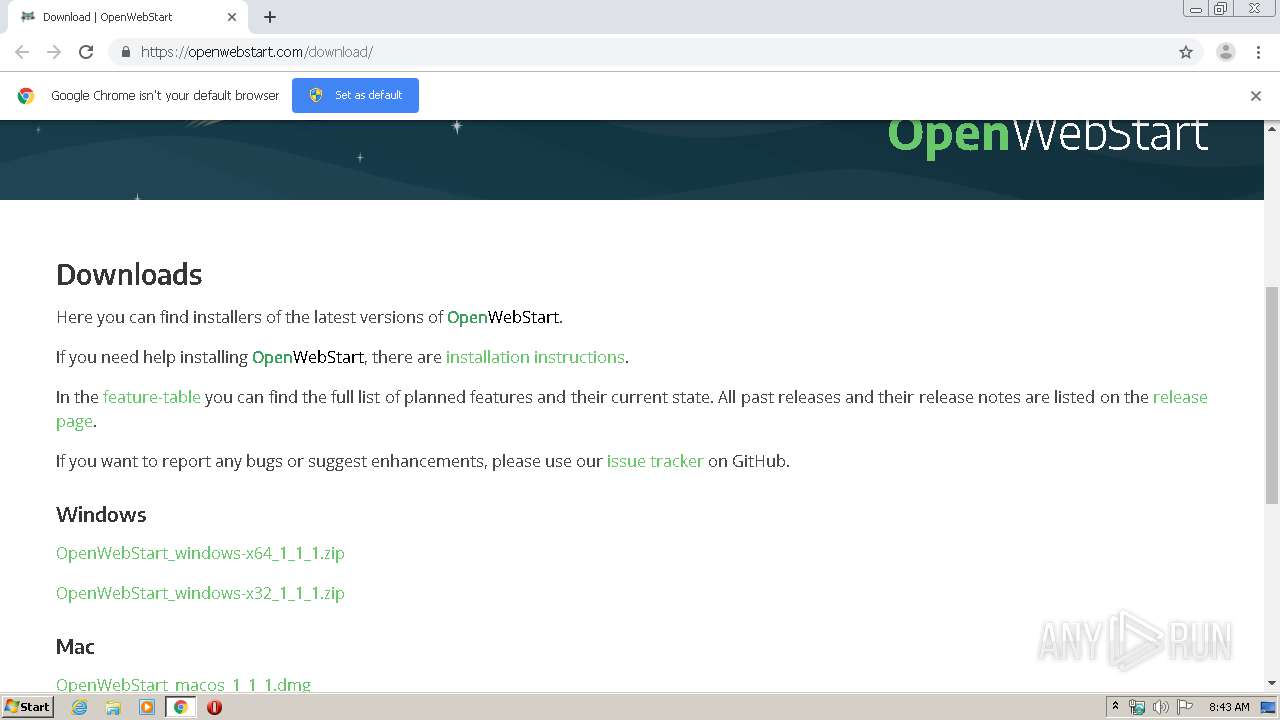Open the issue tracker link

pyautogui.click(x=655, y=461)
